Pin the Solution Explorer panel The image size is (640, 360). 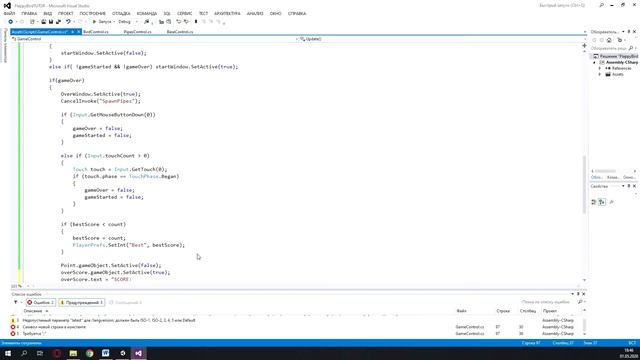click(x=629, y=31)
